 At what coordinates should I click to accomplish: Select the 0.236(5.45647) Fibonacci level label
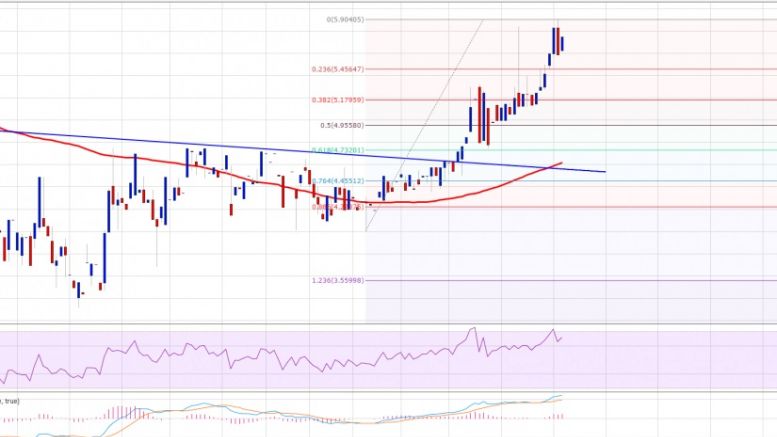337,69
